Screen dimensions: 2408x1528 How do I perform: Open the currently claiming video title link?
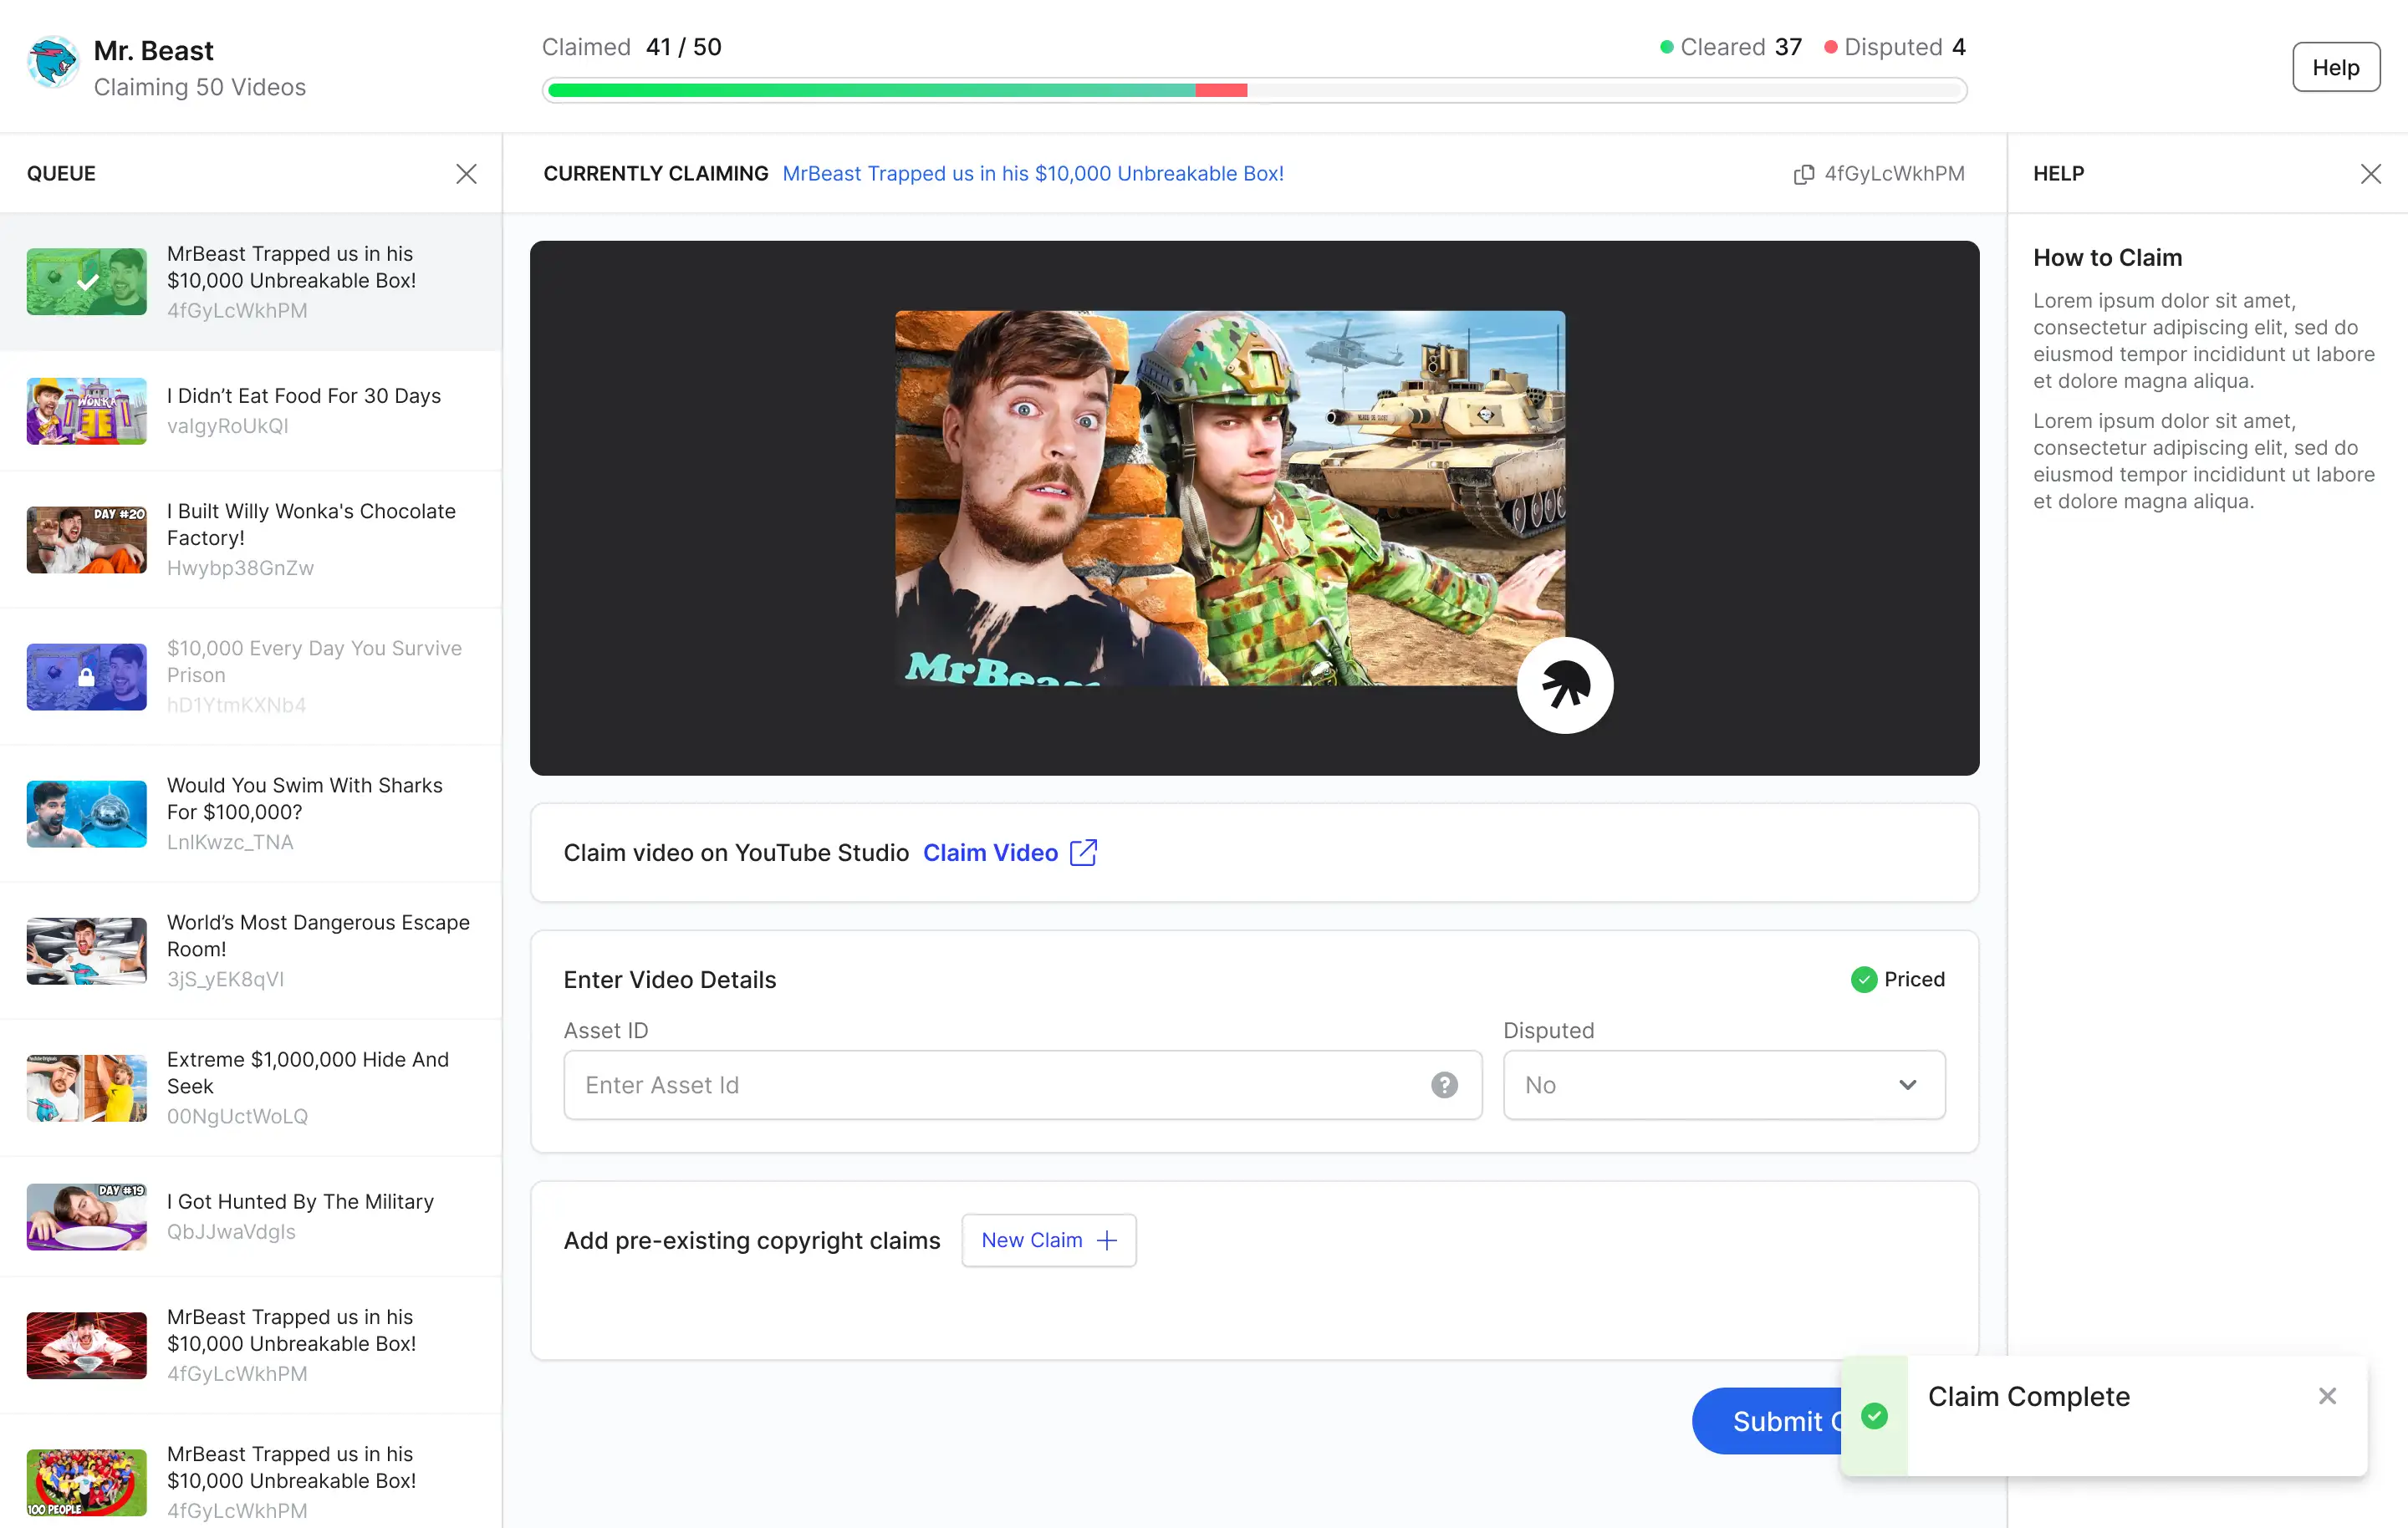[x=1033, y=174]
